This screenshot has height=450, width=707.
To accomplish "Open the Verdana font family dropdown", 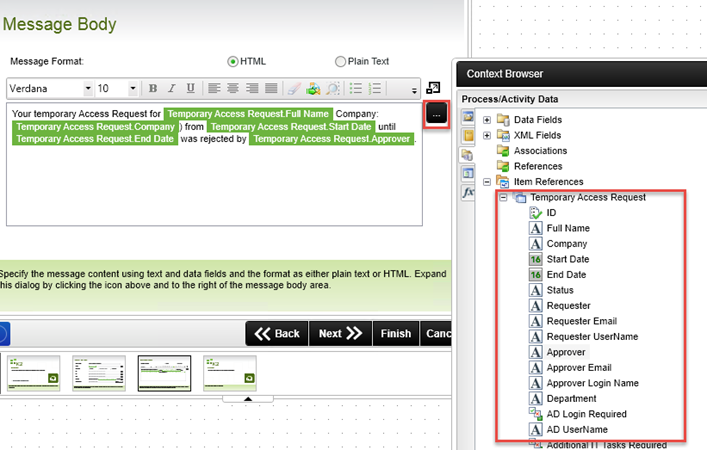I will 50,89.
